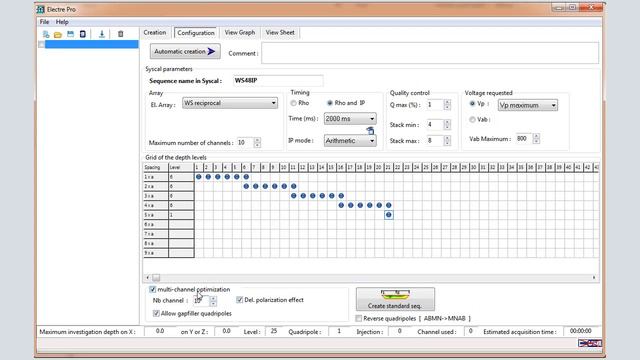Click the '9×a' spacing row header
Image resolution: width=640 pixels, height=360 pixels.
click(156, 253)
